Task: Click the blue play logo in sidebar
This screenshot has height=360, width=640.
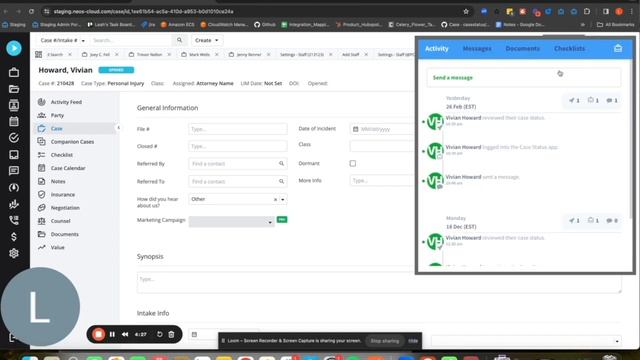Action: click(14, 48)
